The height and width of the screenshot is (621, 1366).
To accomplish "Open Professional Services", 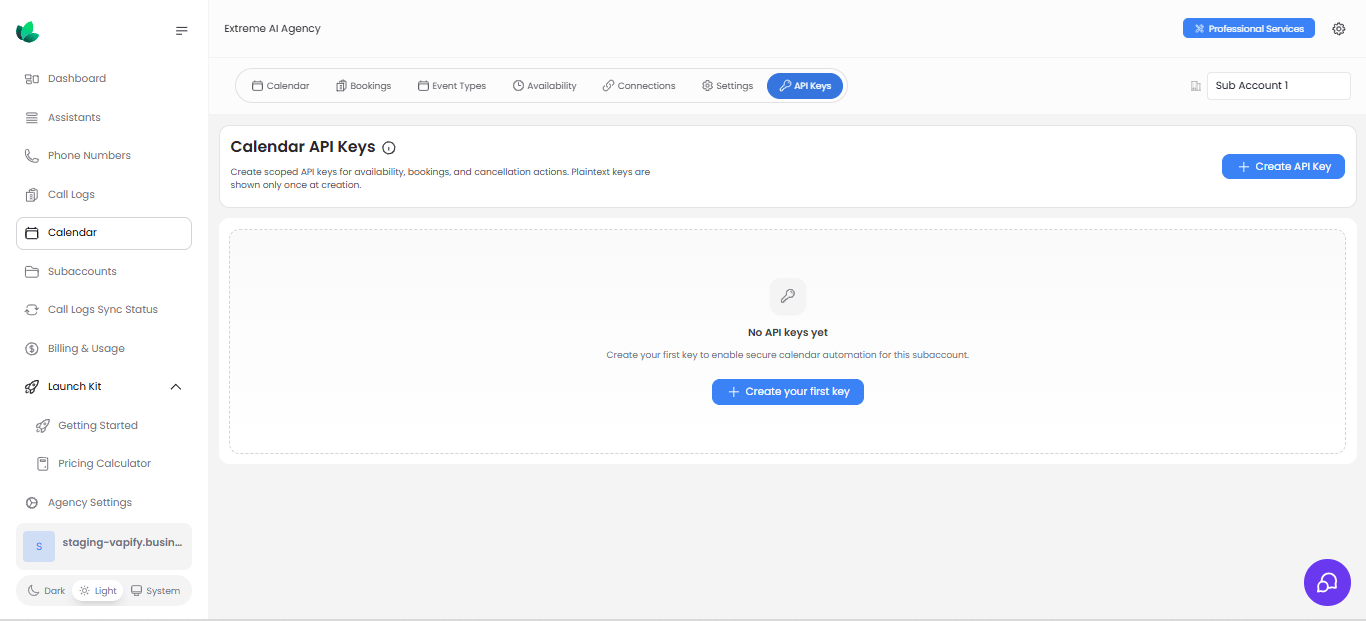I will [1249, 29].
